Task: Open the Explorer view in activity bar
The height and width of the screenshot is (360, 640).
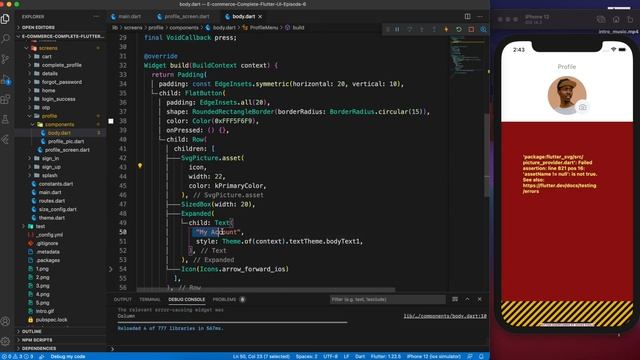Action: [5, 19]
